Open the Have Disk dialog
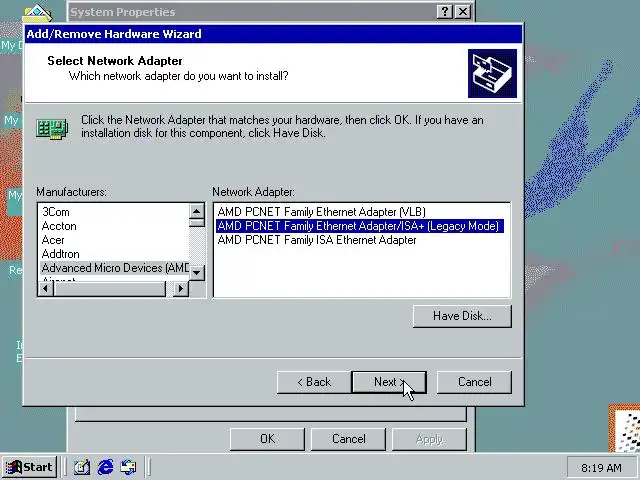The image size is (640, 480). [x=462, y=316]
